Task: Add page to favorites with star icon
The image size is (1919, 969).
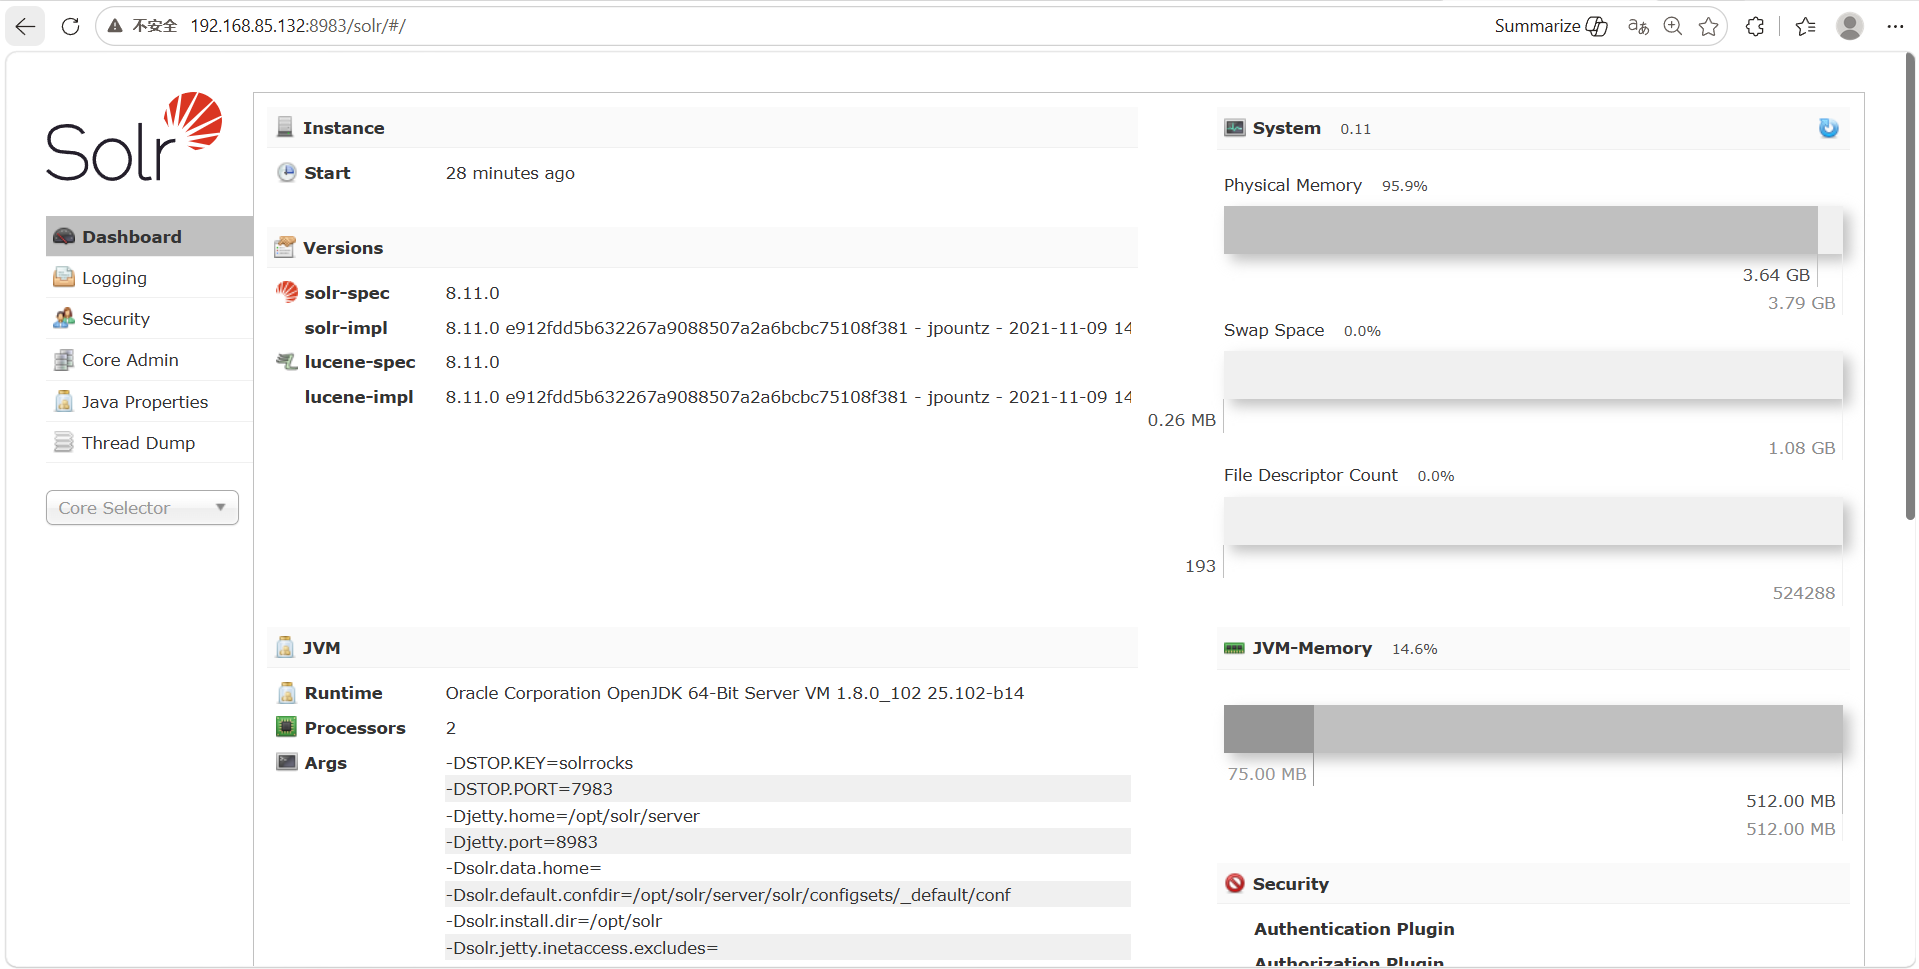Action: click(1709, 26)
